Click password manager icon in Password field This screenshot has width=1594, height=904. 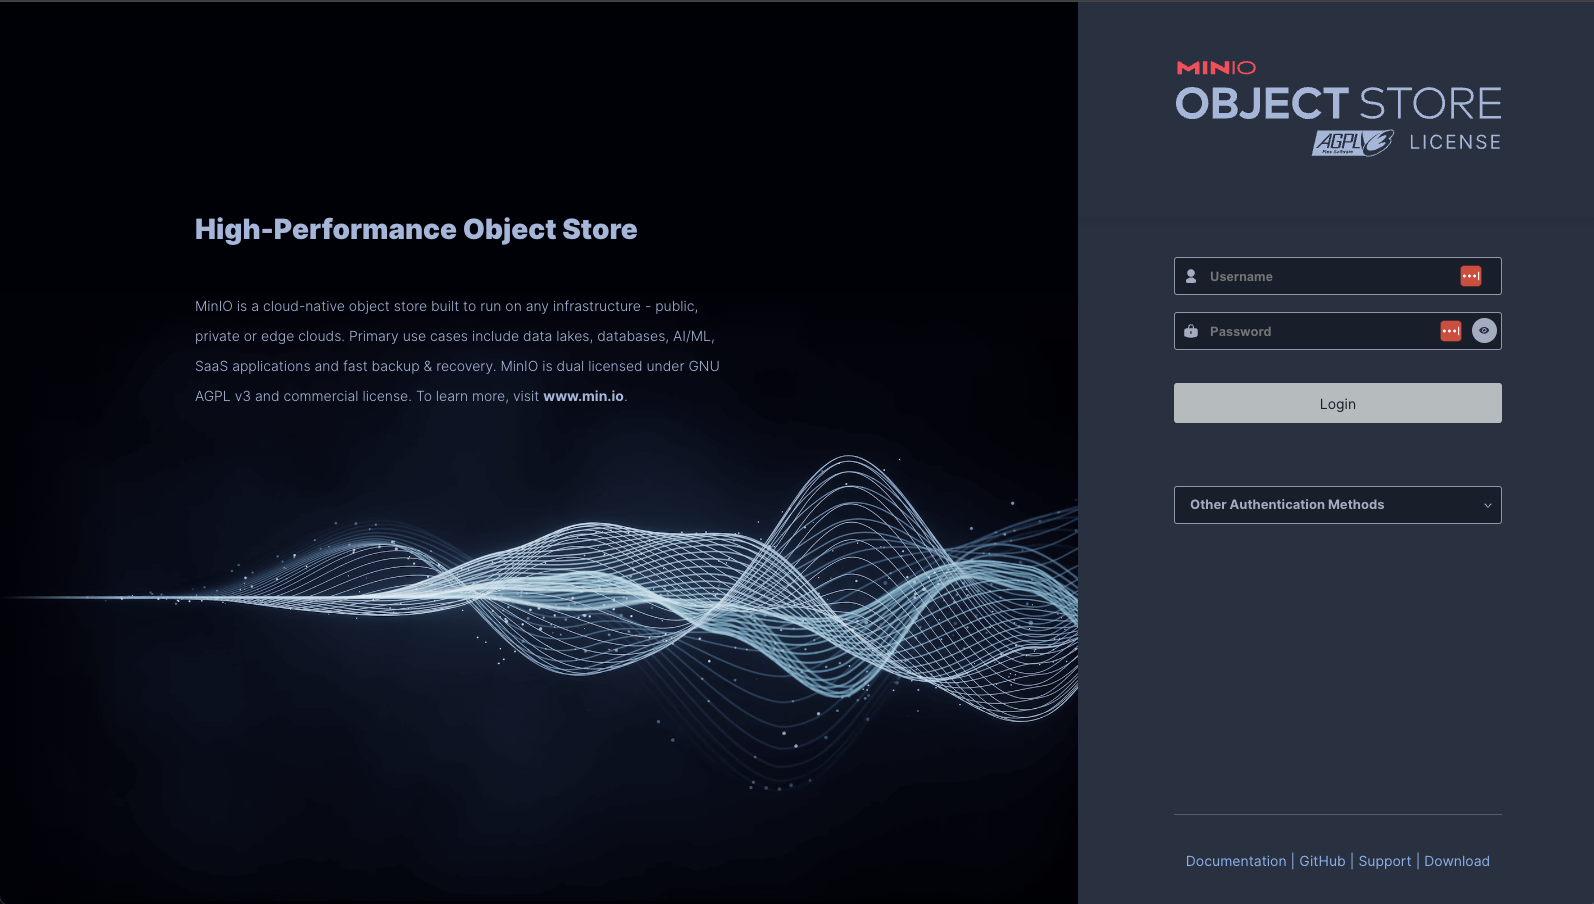tap(1450, 331)
